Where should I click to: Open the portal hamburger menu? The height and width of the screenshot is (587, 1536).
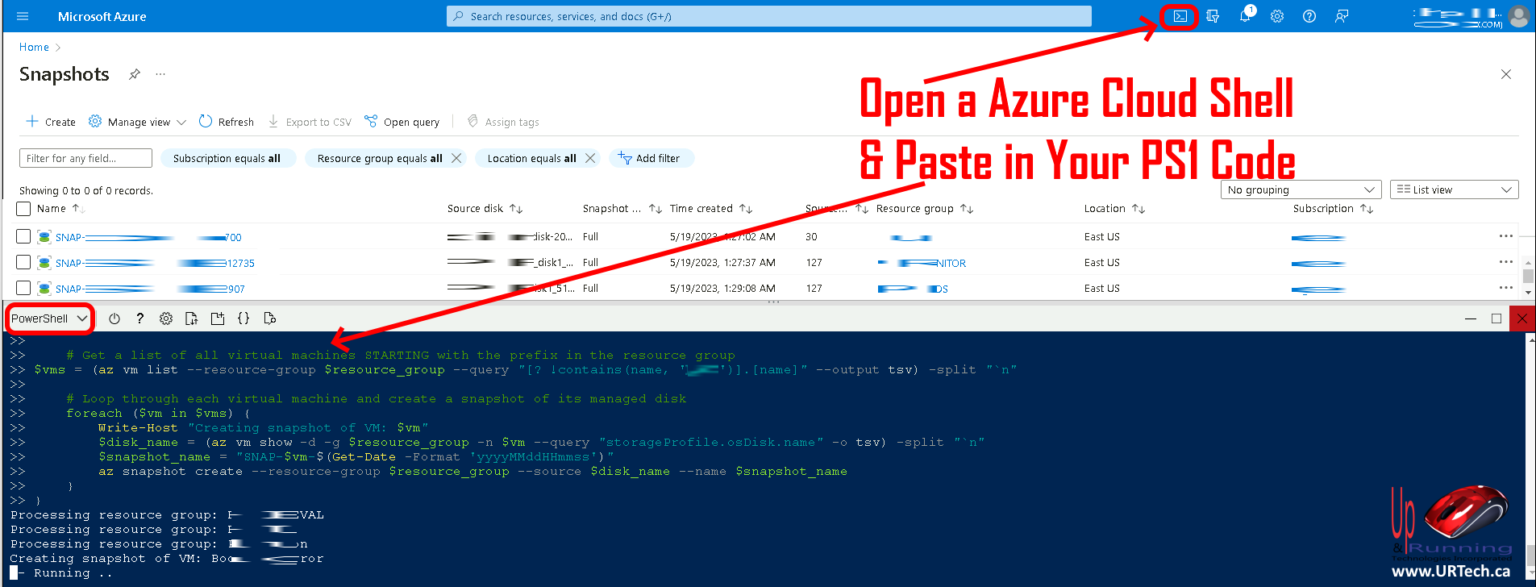[x=23, y=16]
